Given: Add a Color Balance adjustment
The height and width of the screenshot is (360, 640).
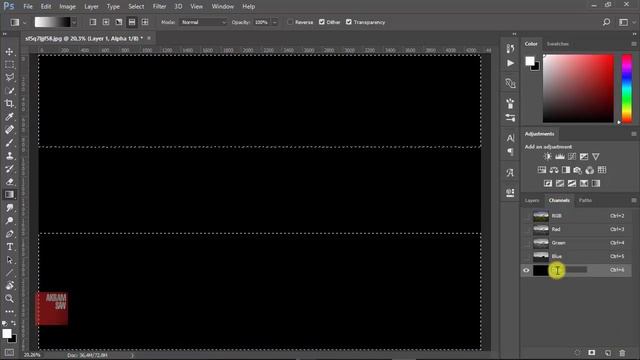Looking at the screenshot, I should 554,170.
